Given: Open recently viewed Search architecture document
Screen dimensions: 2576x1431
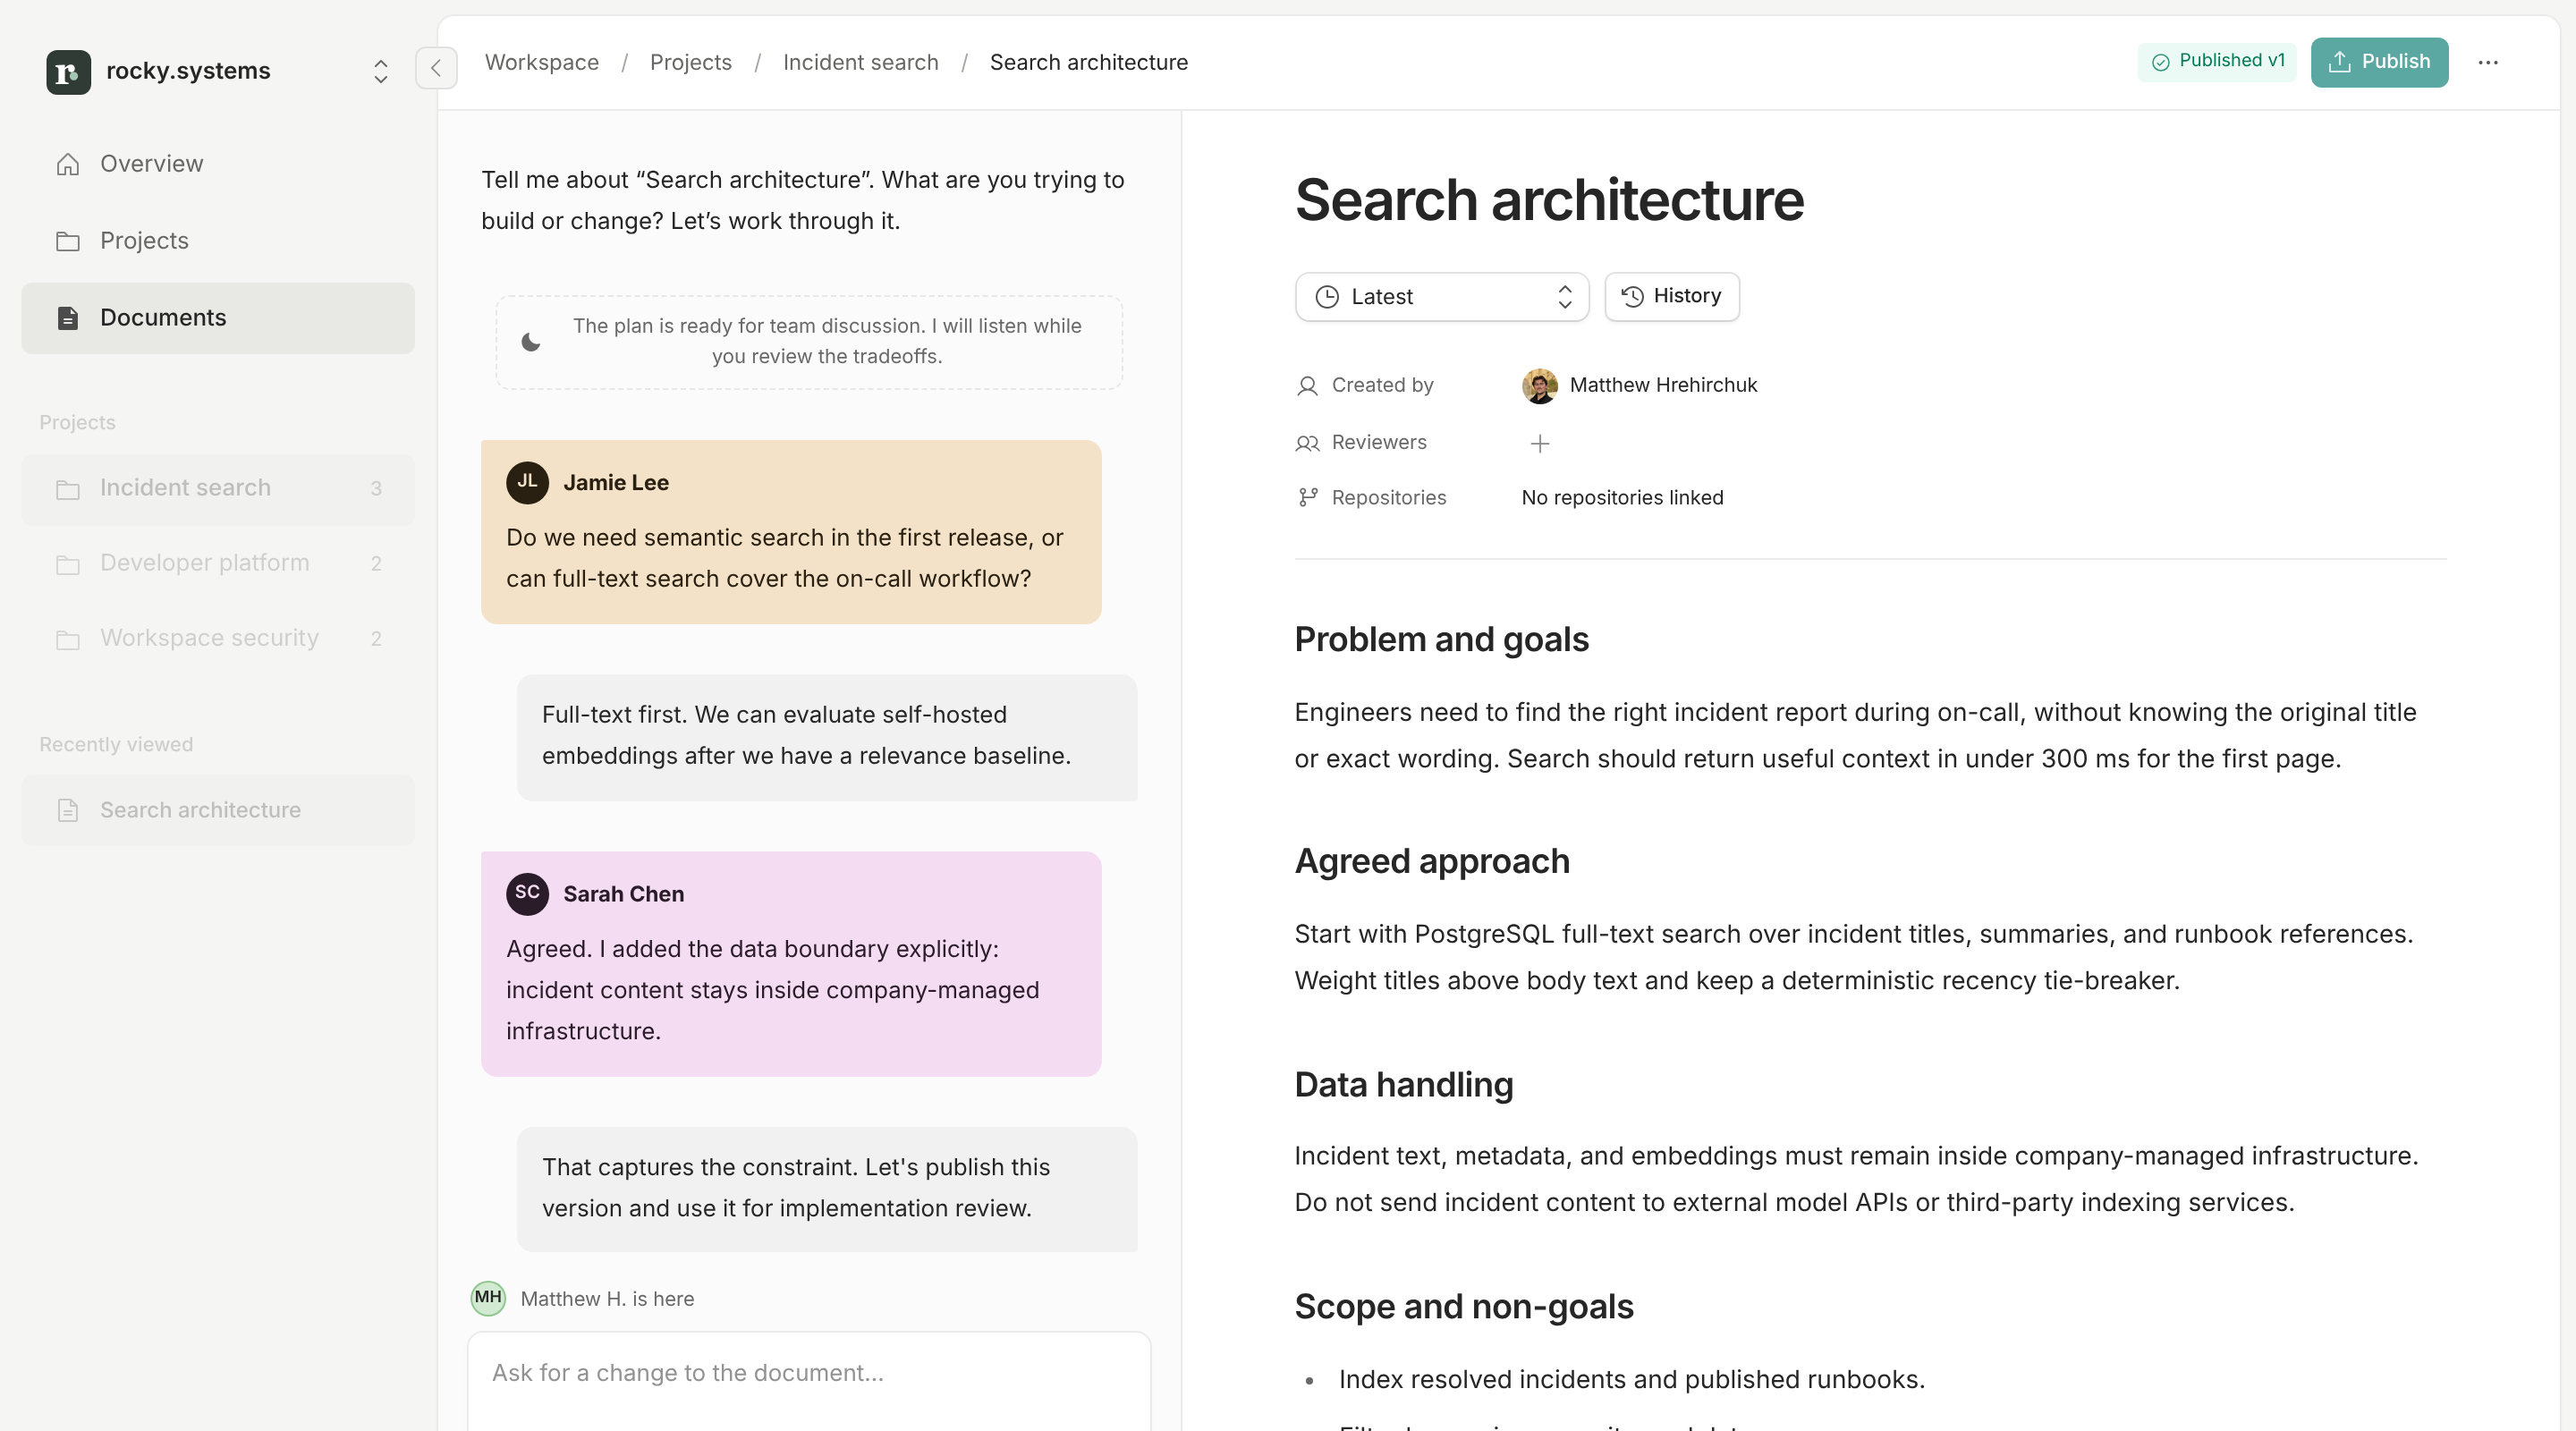Looking at the screenshot, I should pos(218,810).
